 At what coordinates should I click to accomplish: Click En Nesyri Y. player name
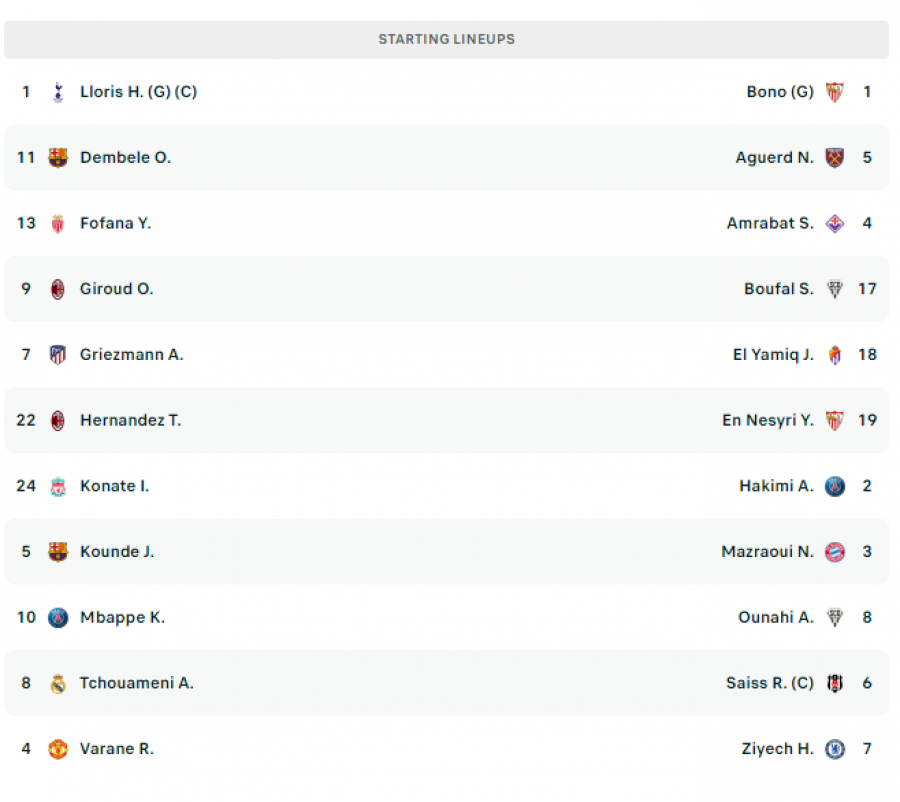(768, 420)
